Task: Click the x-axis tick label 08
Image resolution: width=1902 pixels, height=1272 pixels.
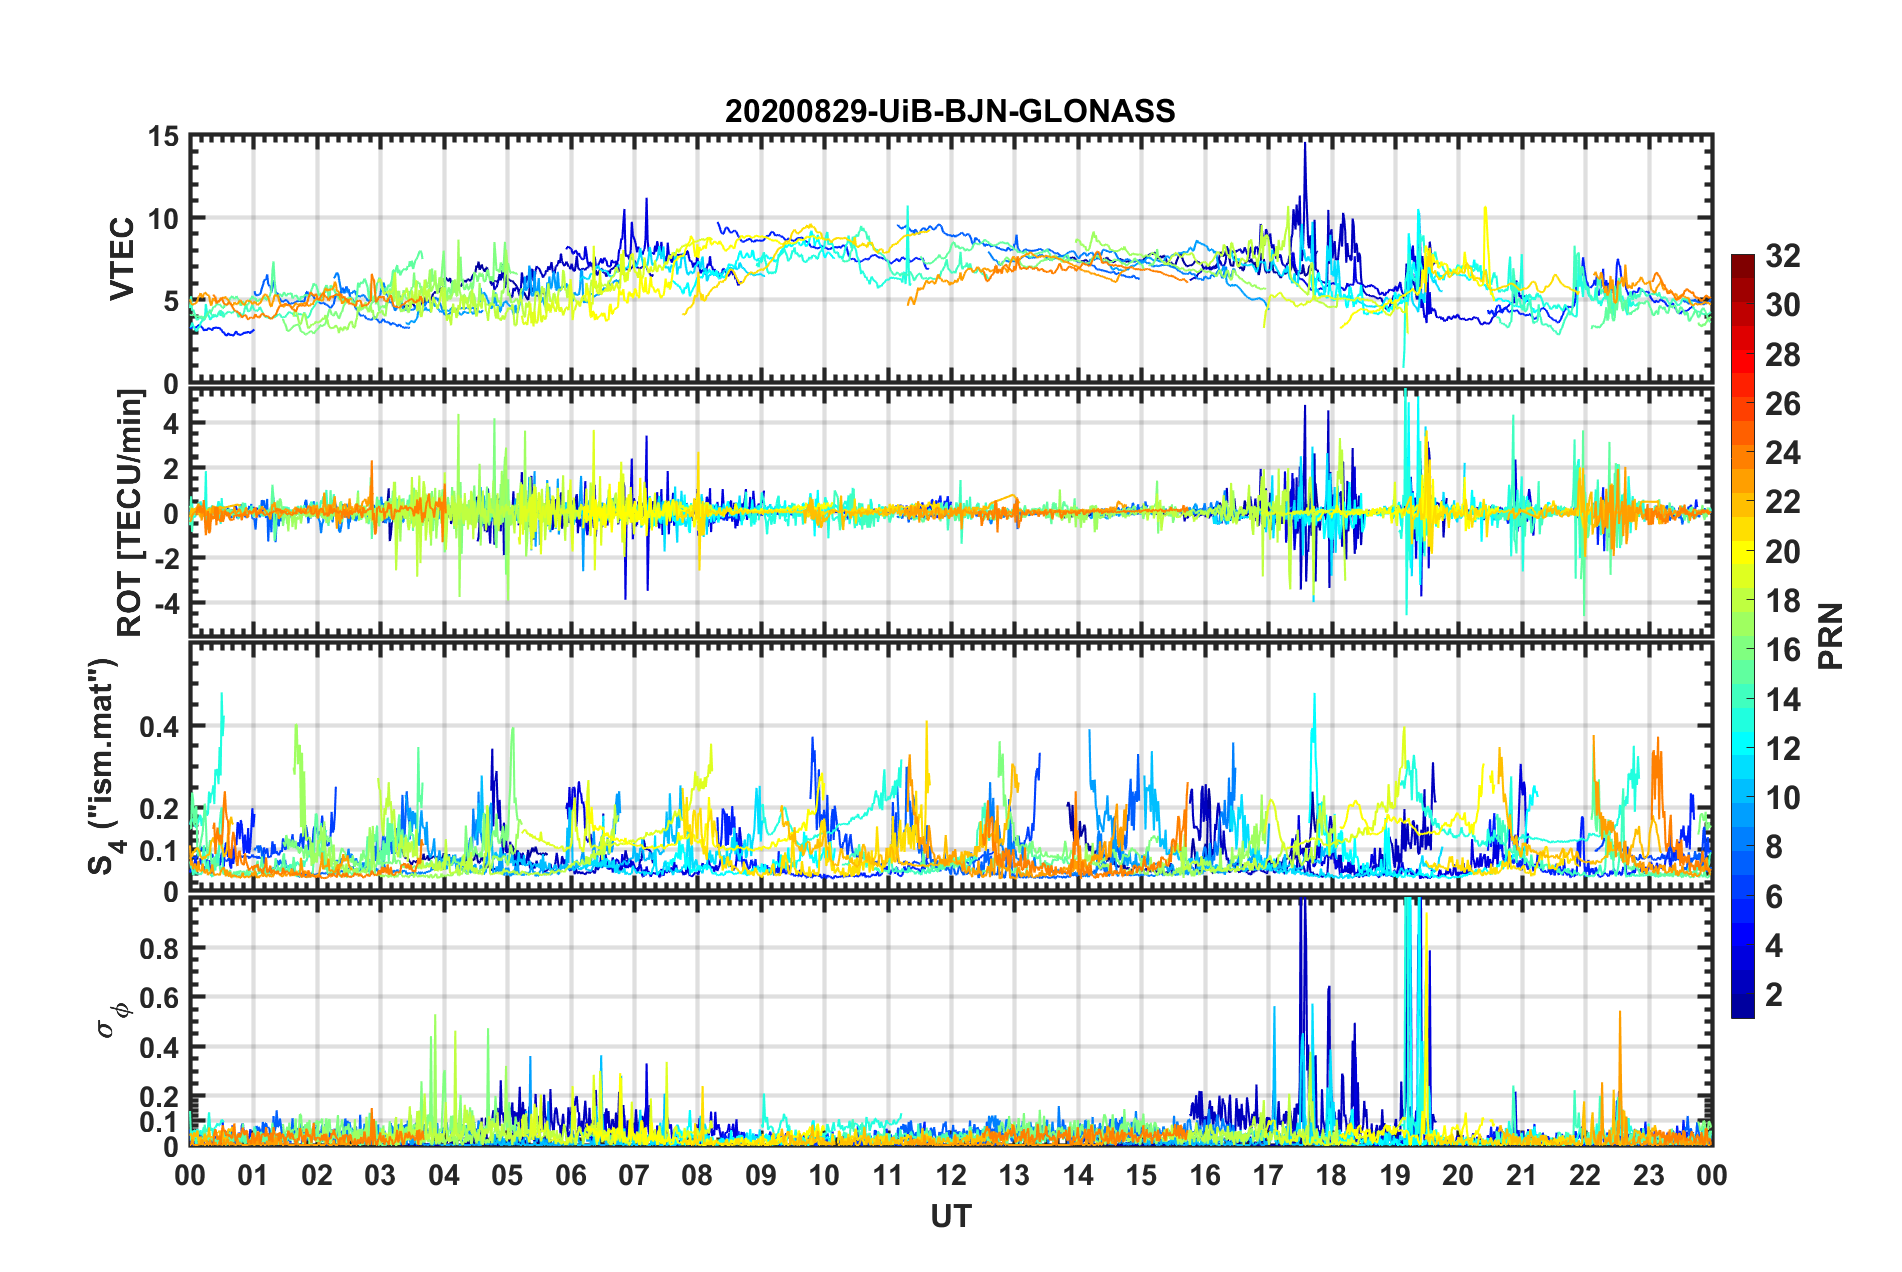Action: tap(697, 1176)
